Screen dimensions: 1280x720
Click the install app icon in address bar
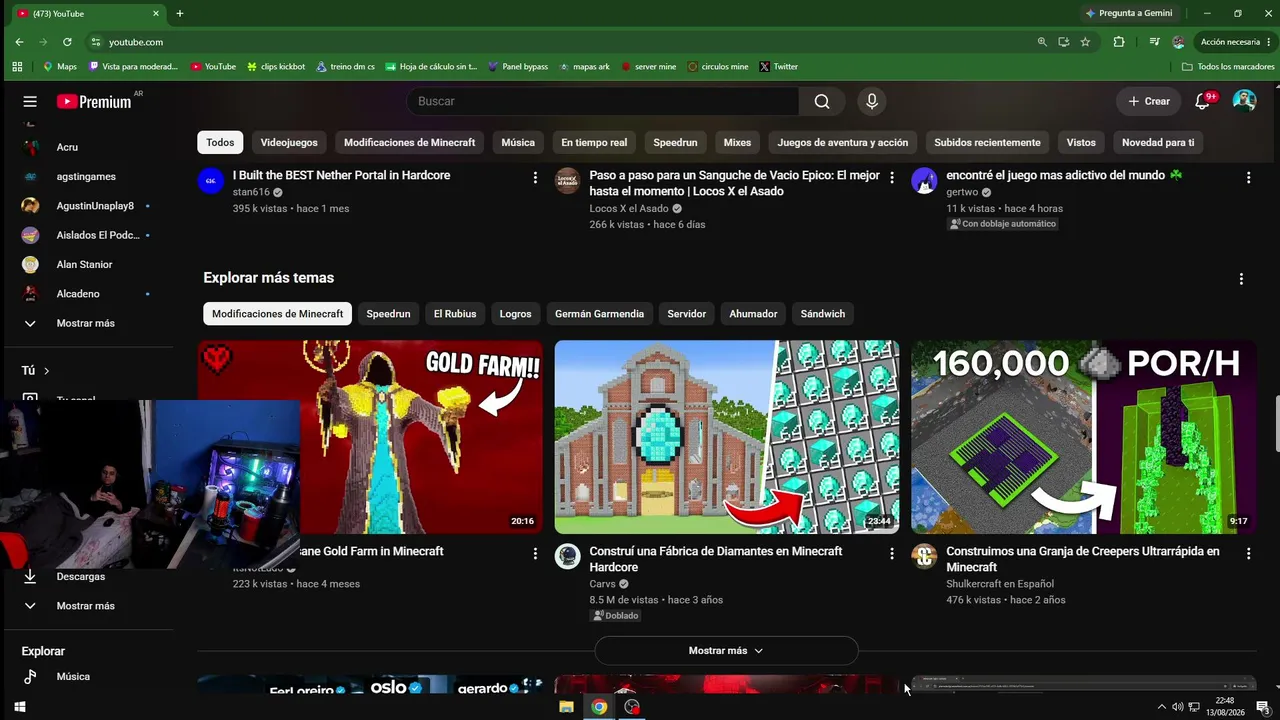tap(1064, 42)
